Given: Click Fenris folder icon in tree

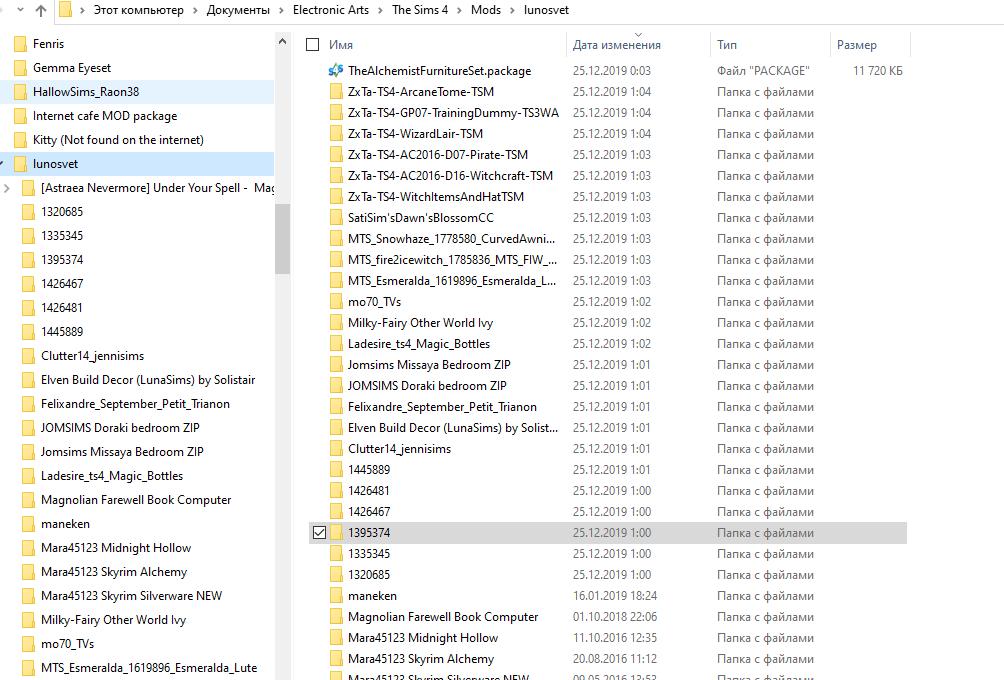Looking at the screenshot, I should coord(20,44).
